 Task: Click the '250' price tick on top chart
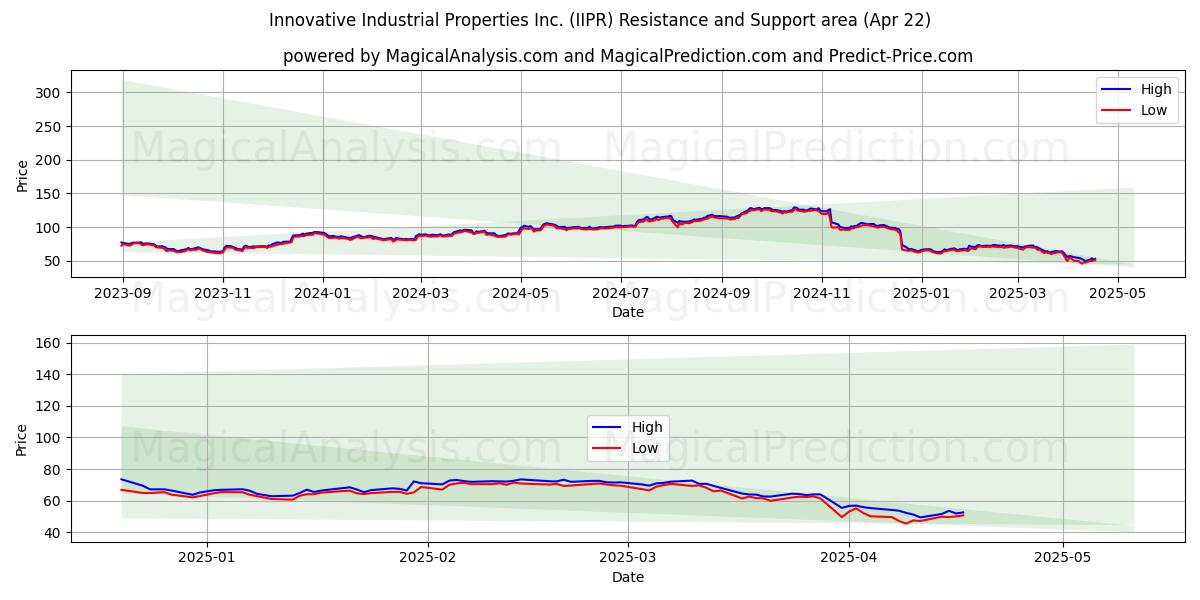point(50,126)
